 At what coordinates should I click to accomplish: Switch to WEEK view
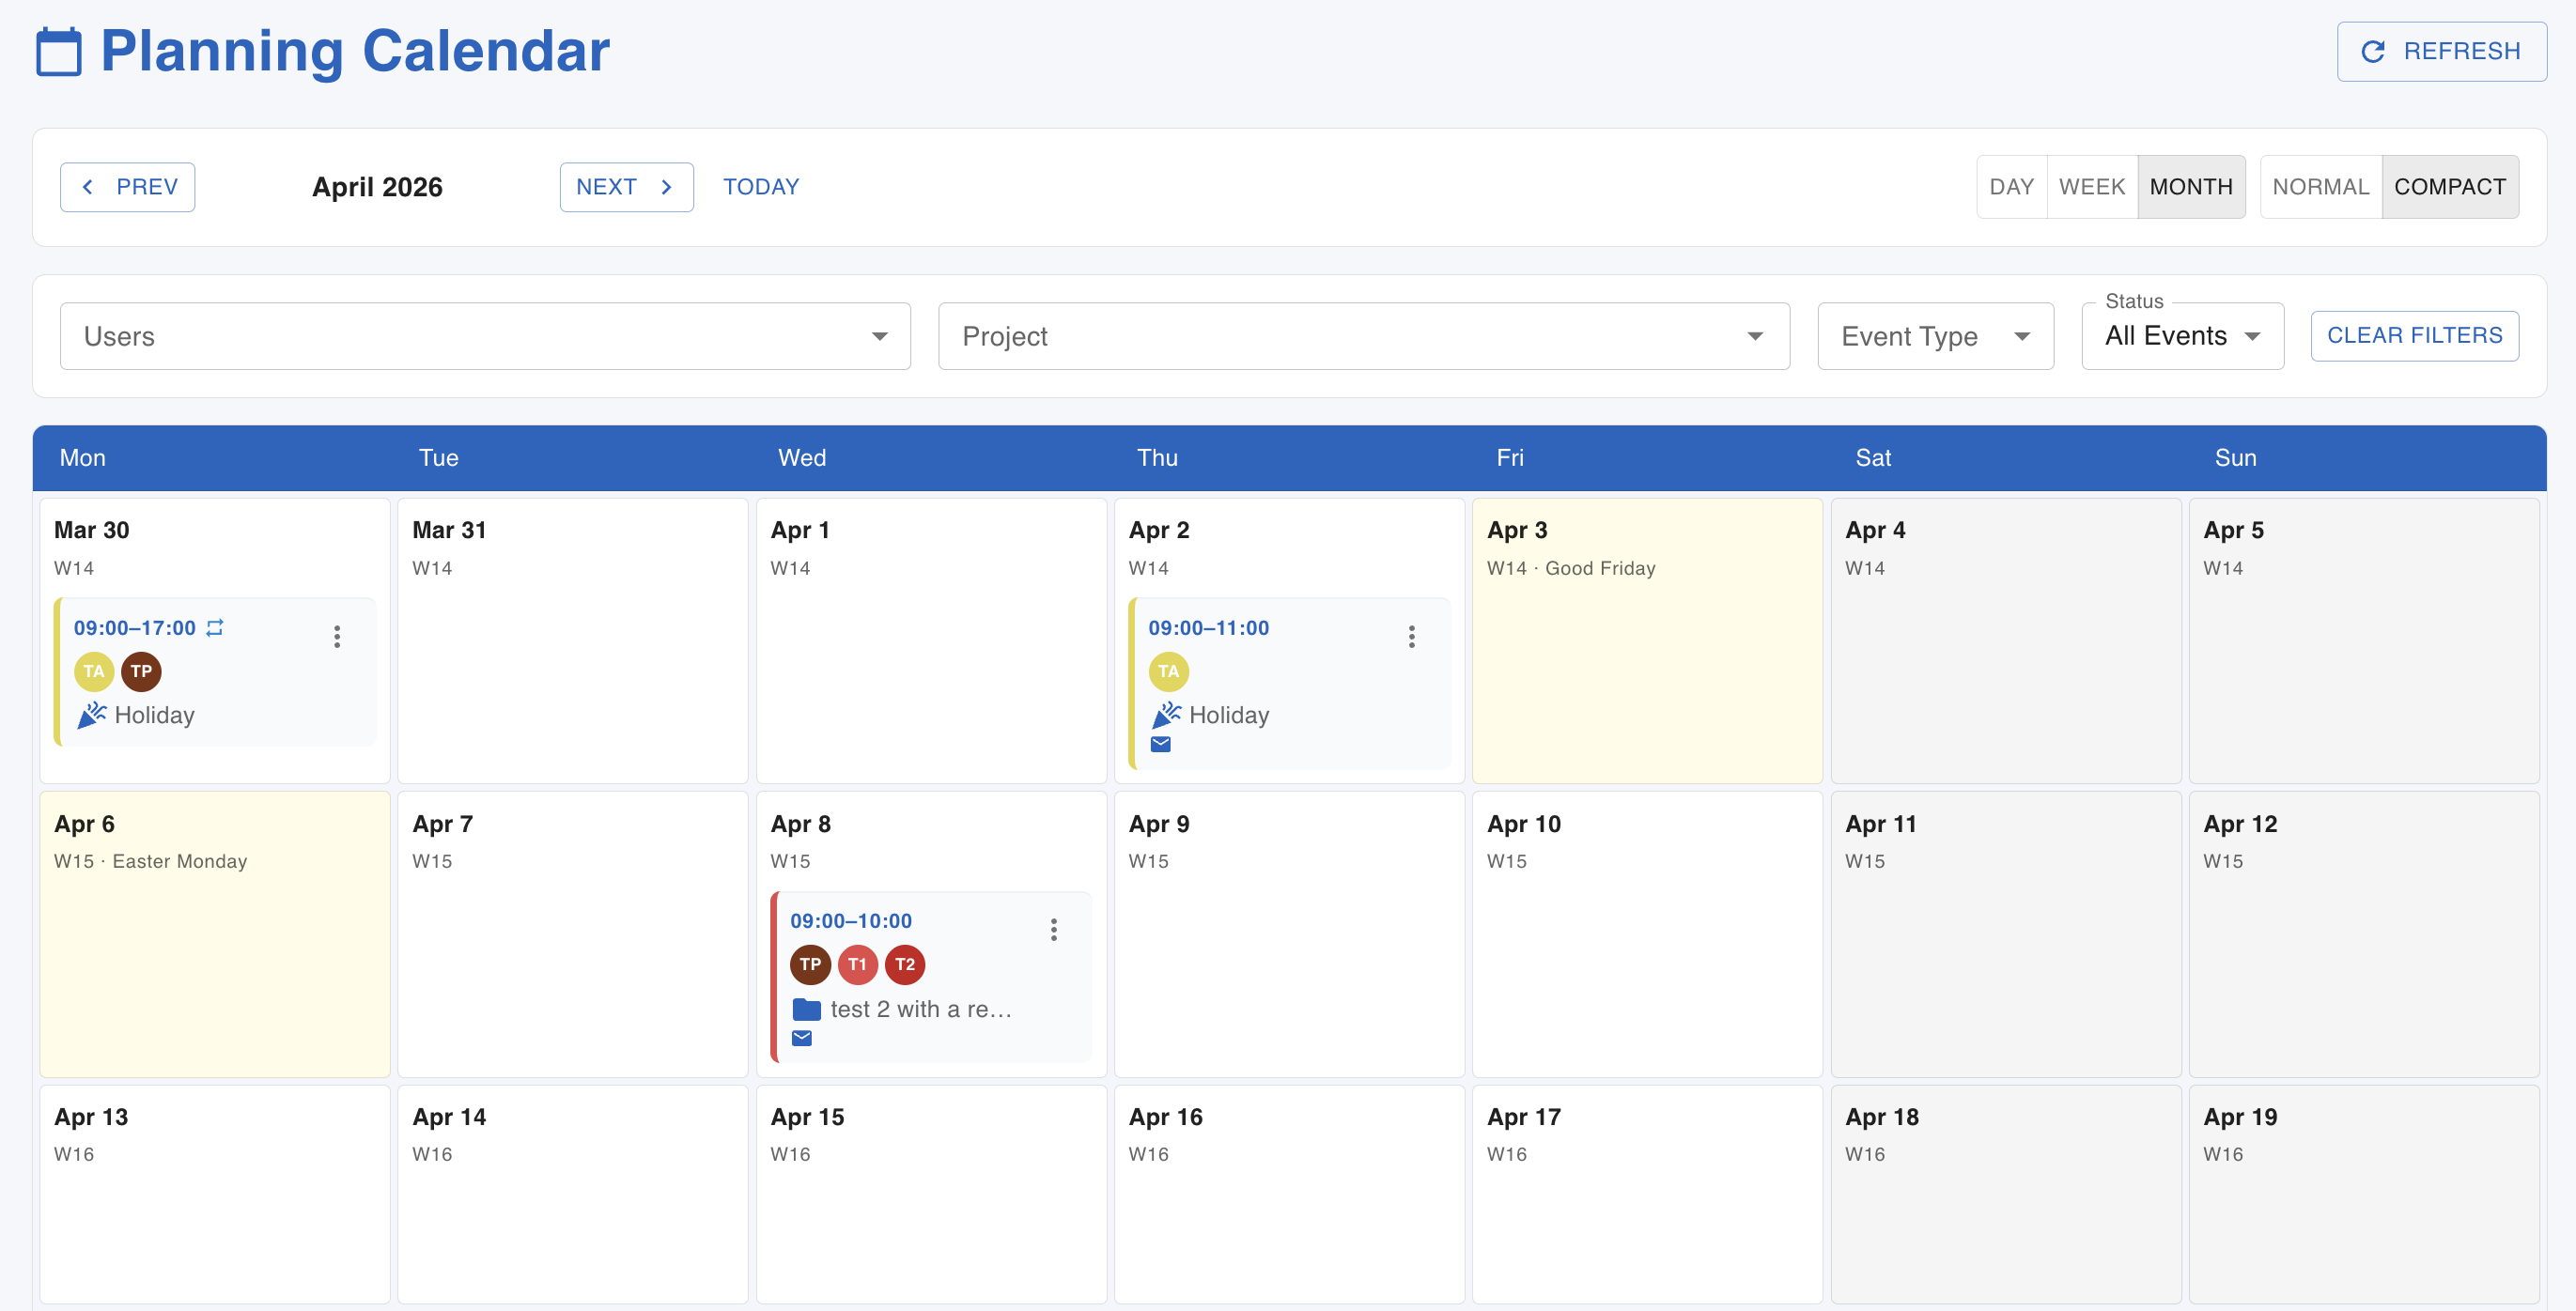click(2091, 186)
